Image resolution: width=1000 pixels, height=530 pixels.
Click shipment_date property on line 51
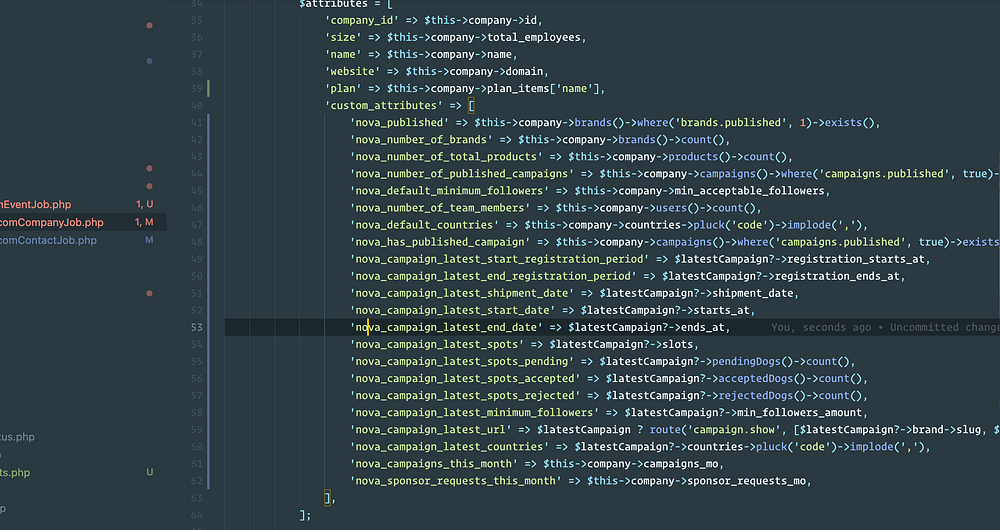tap(753, 293)
